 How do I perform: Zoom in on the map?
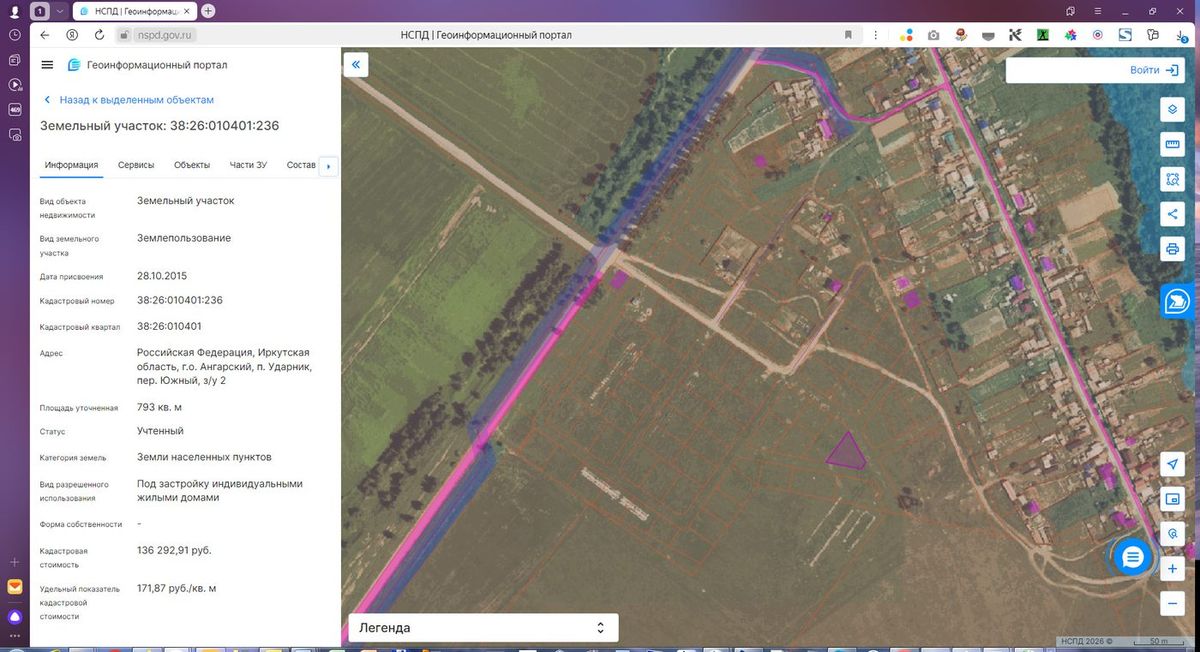[1173, 569]
